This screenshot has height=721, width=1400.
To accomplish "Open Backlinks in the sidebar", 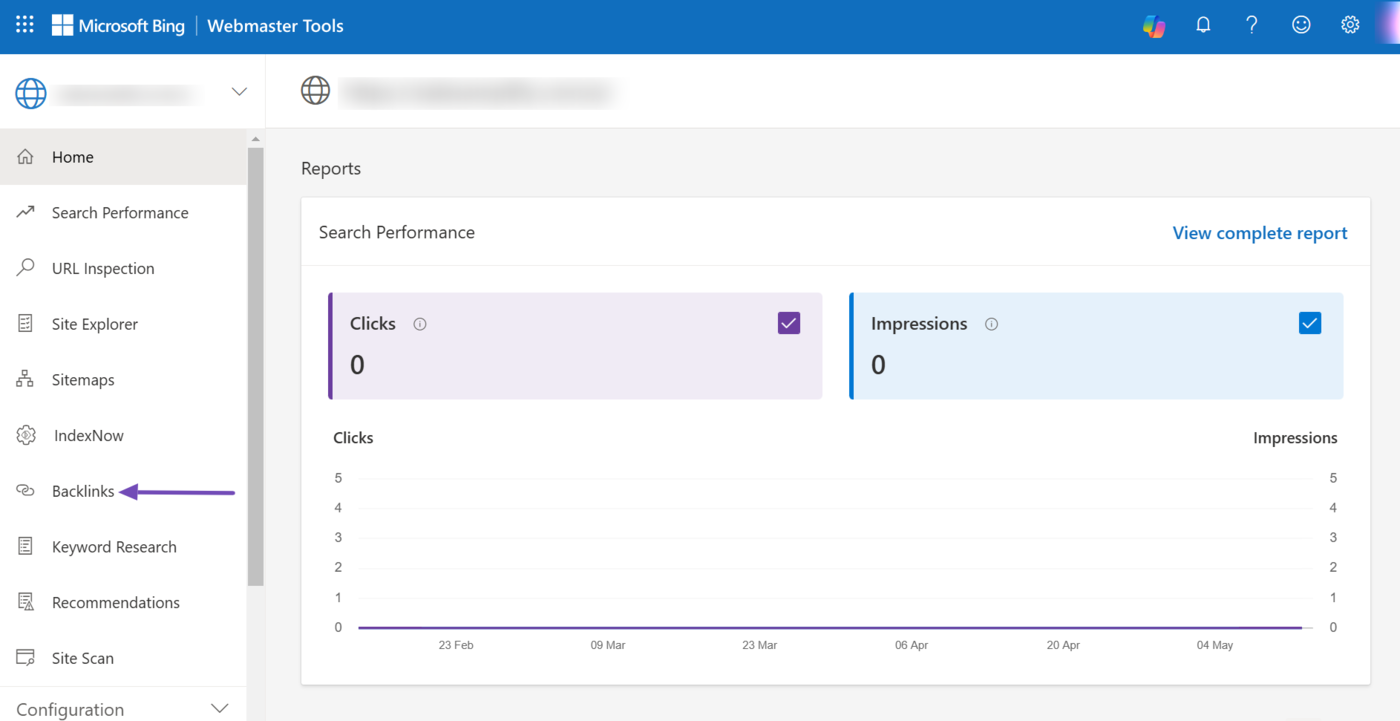I will 83,491.
